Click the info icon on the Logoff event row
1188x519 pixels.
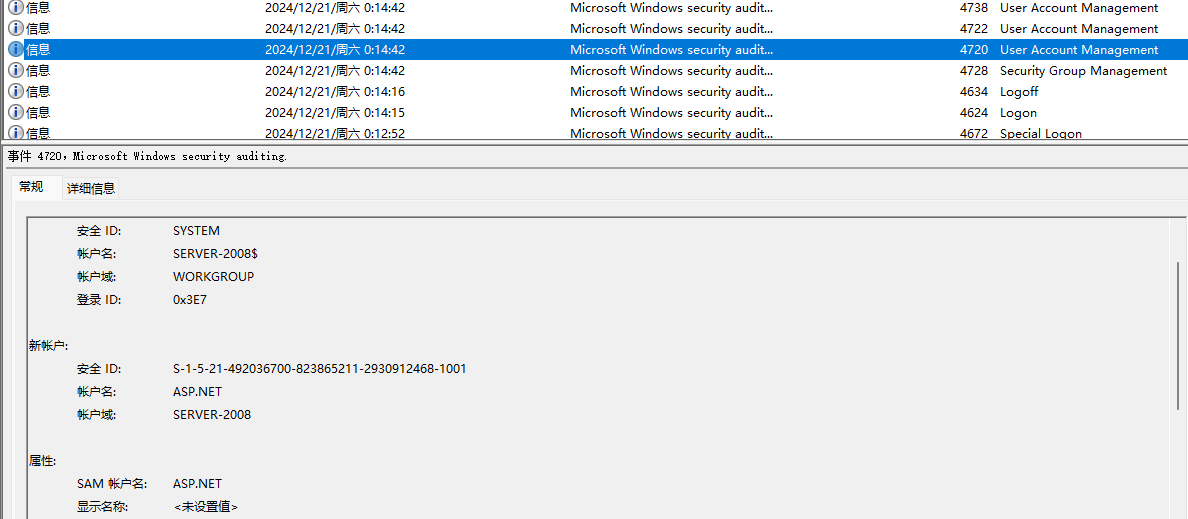pos(15,91)
